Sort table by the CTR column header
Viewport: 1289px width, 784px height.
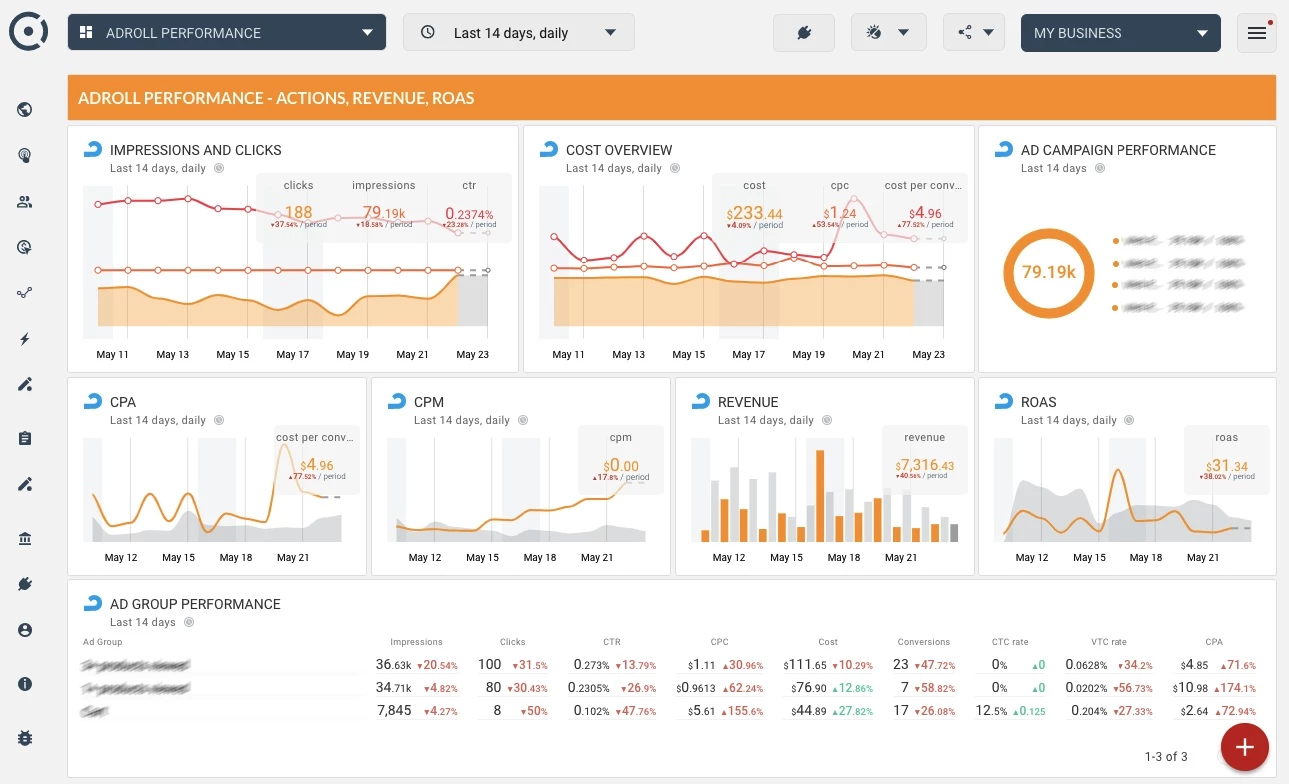612,642
